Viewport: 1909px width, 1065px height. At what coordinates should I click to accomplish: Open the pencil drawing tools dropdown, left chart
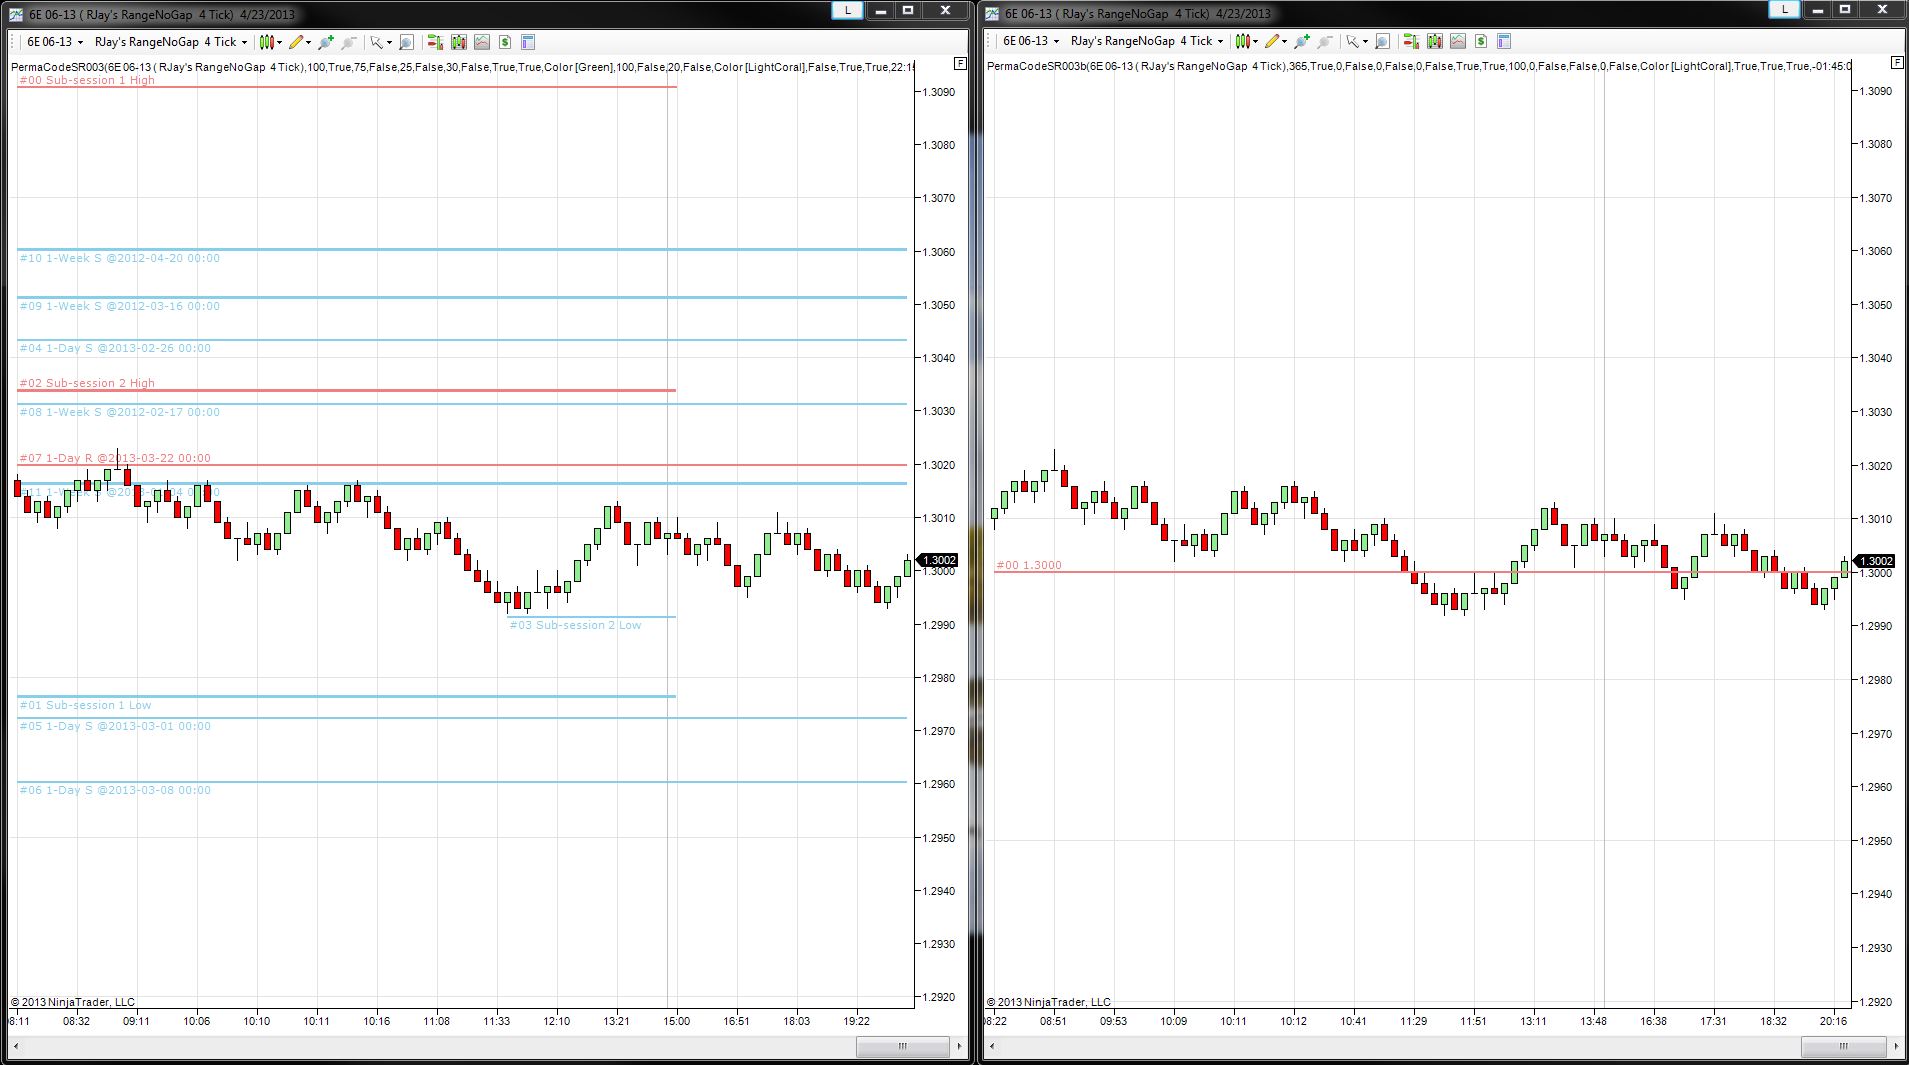point(300,42)
